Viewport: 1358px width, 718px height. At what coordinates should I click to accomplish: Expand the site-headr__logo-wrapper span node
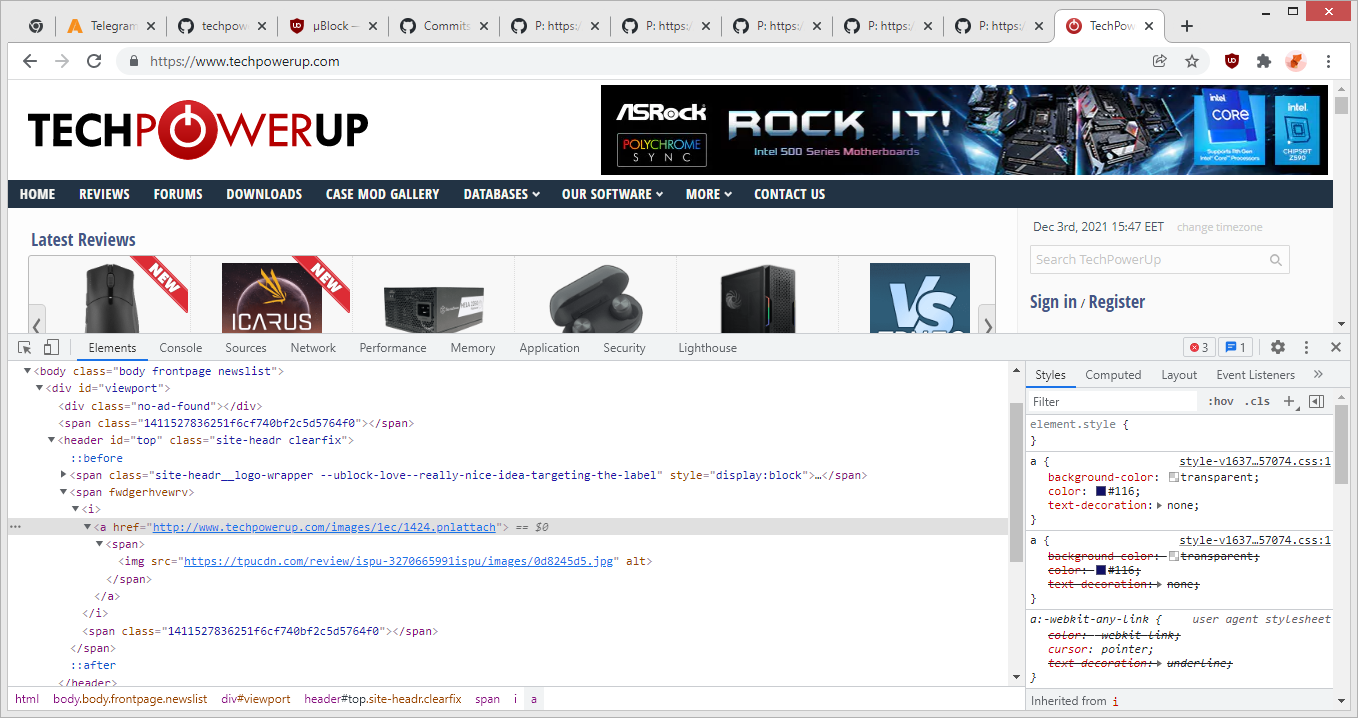coord(63,475)
